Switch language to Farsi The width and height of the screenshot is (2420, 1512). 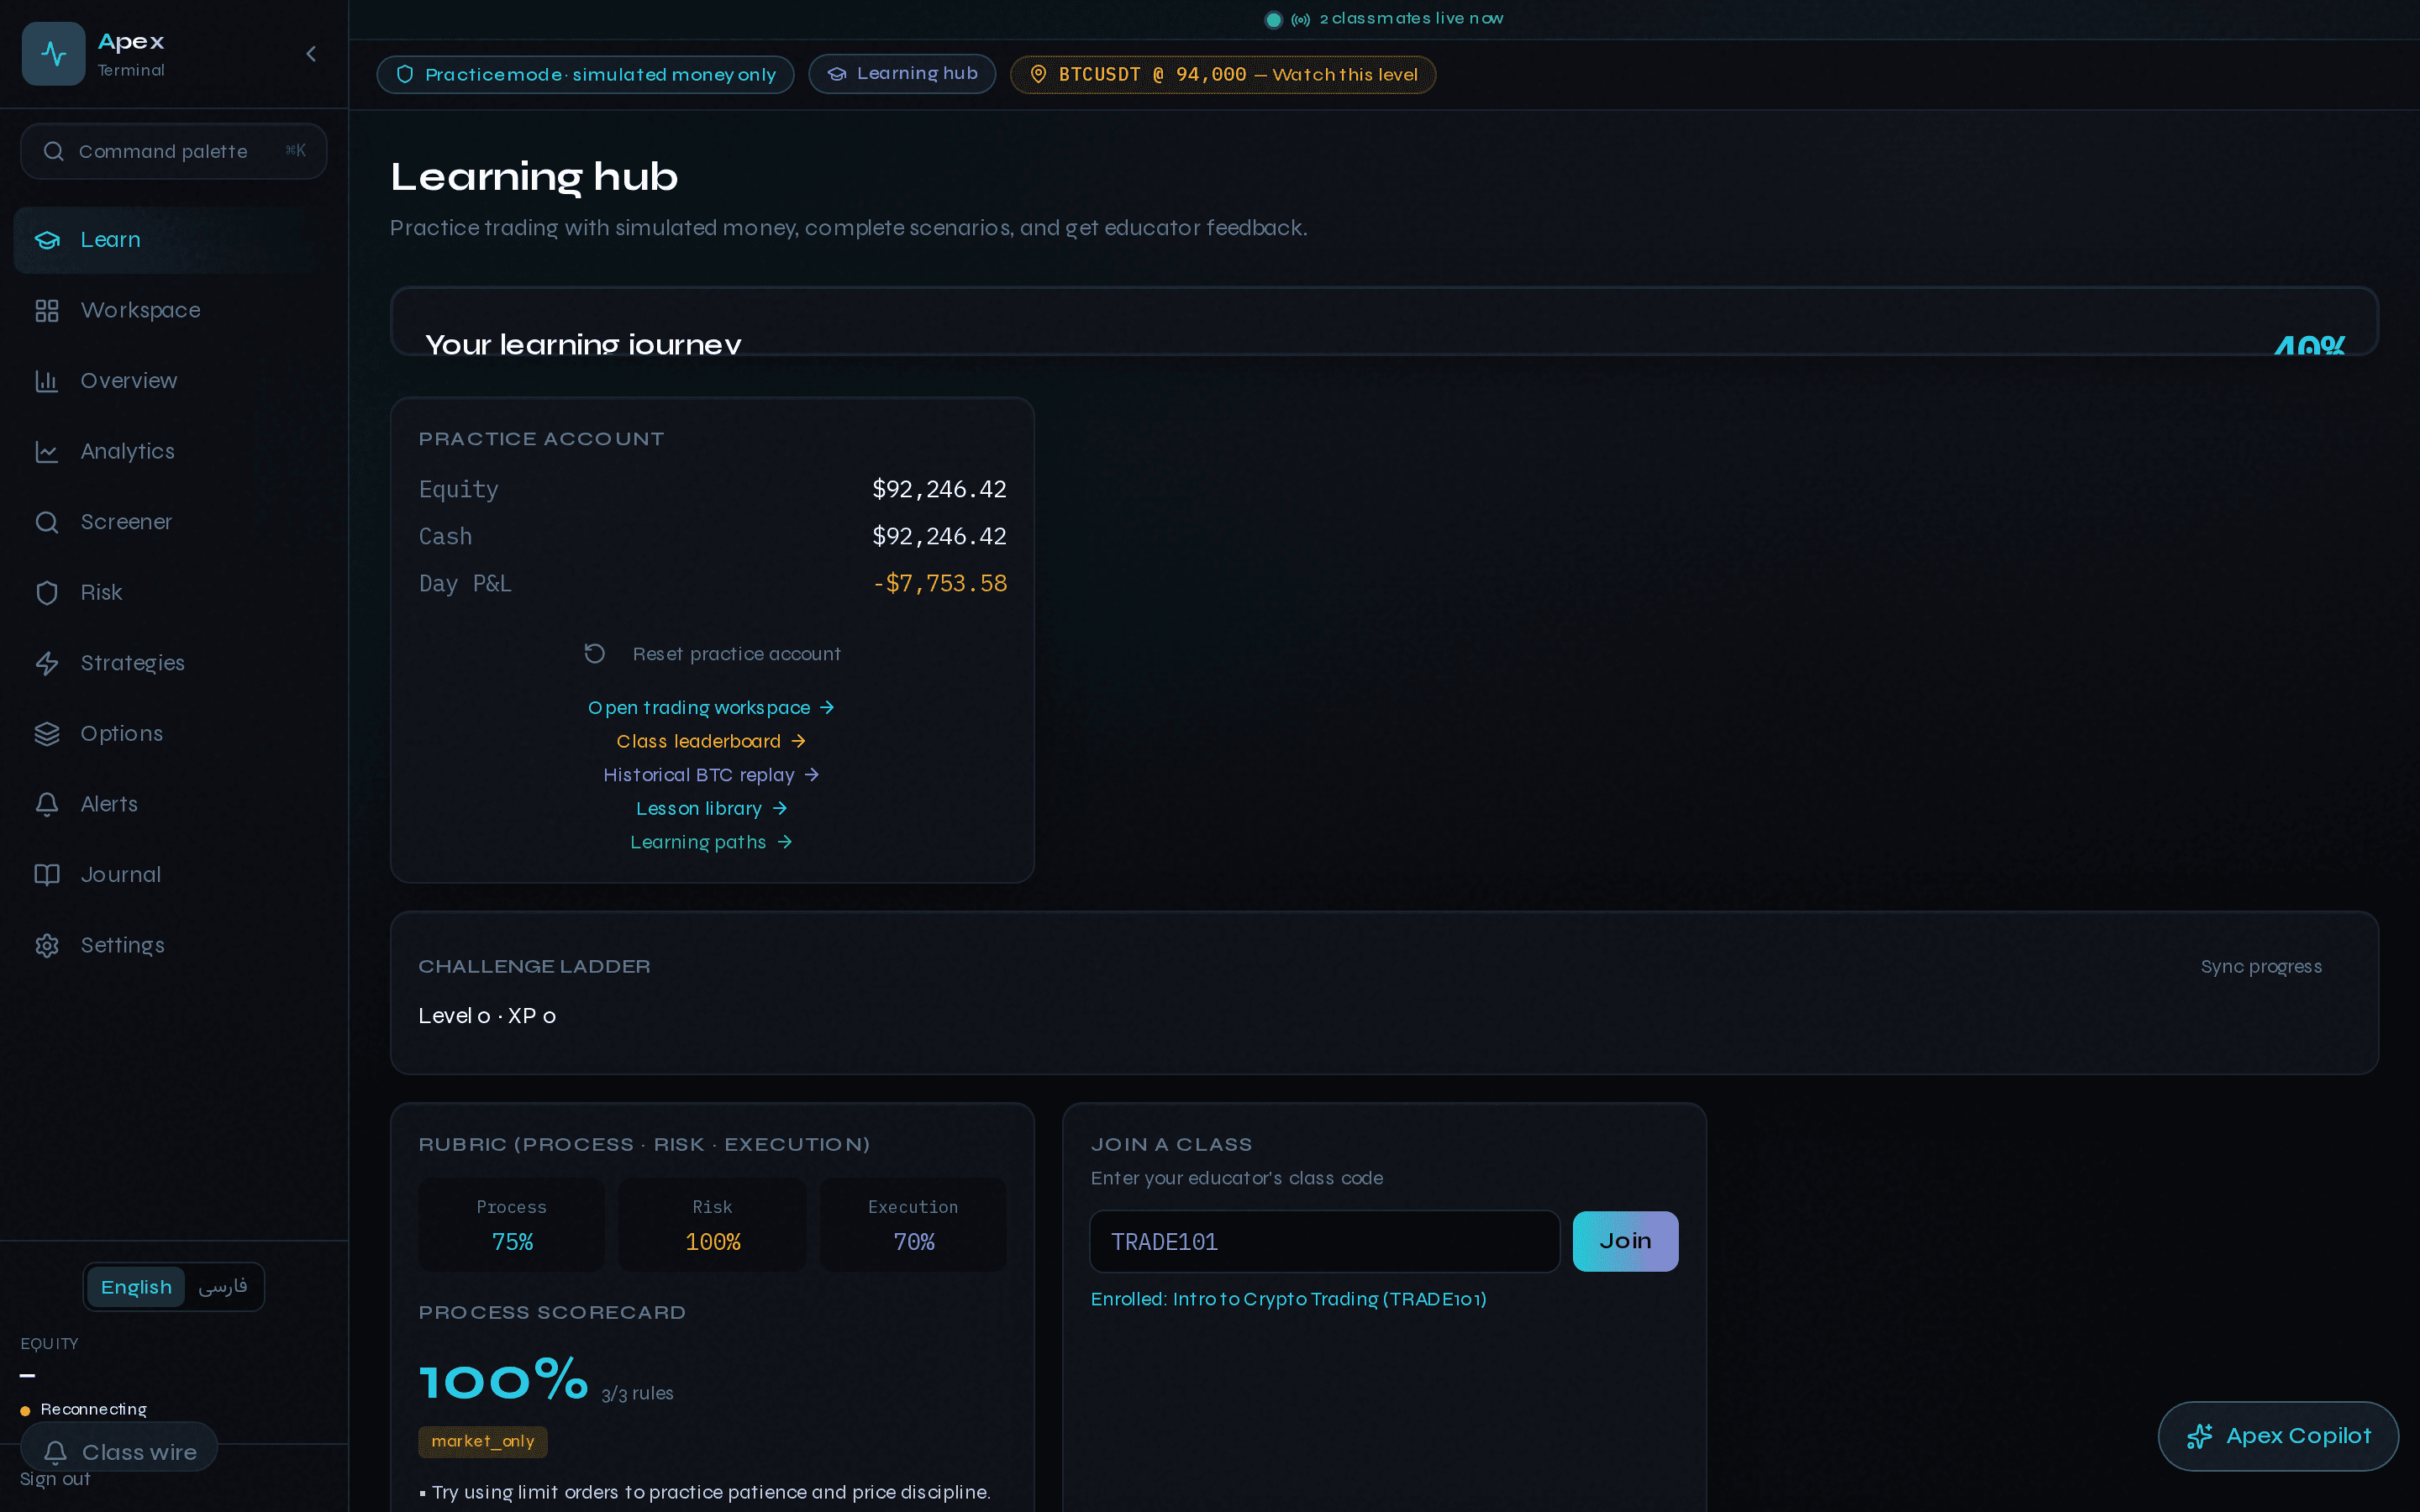tap(223, 1287)
